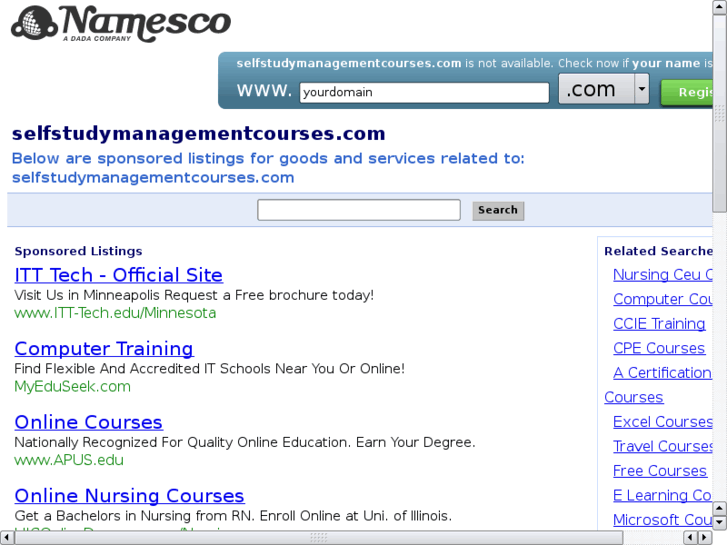Click the green Register button

pyautogui.click(x=687, y=92)
